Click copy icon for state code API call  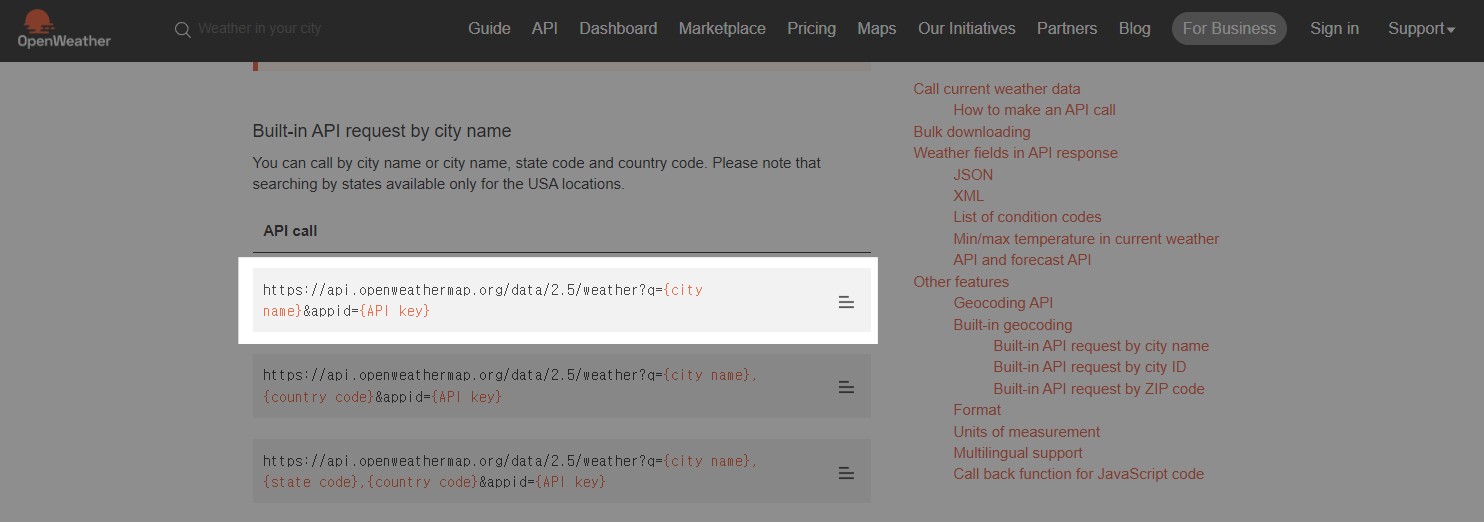coord(846,473)
